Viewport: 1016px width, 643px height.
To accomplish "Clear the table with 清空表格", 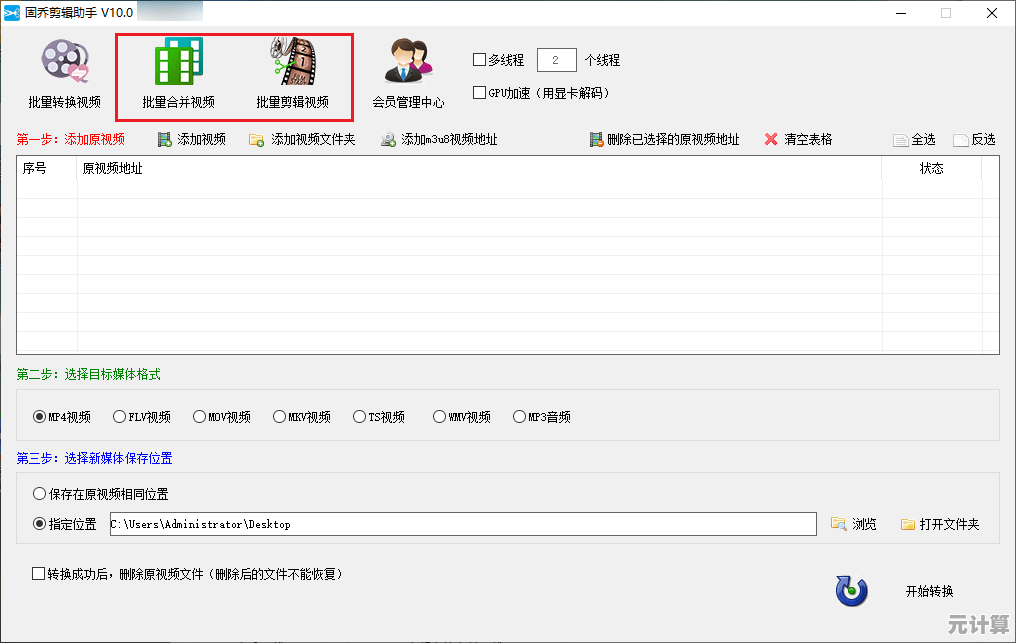I will pos(798,140).
